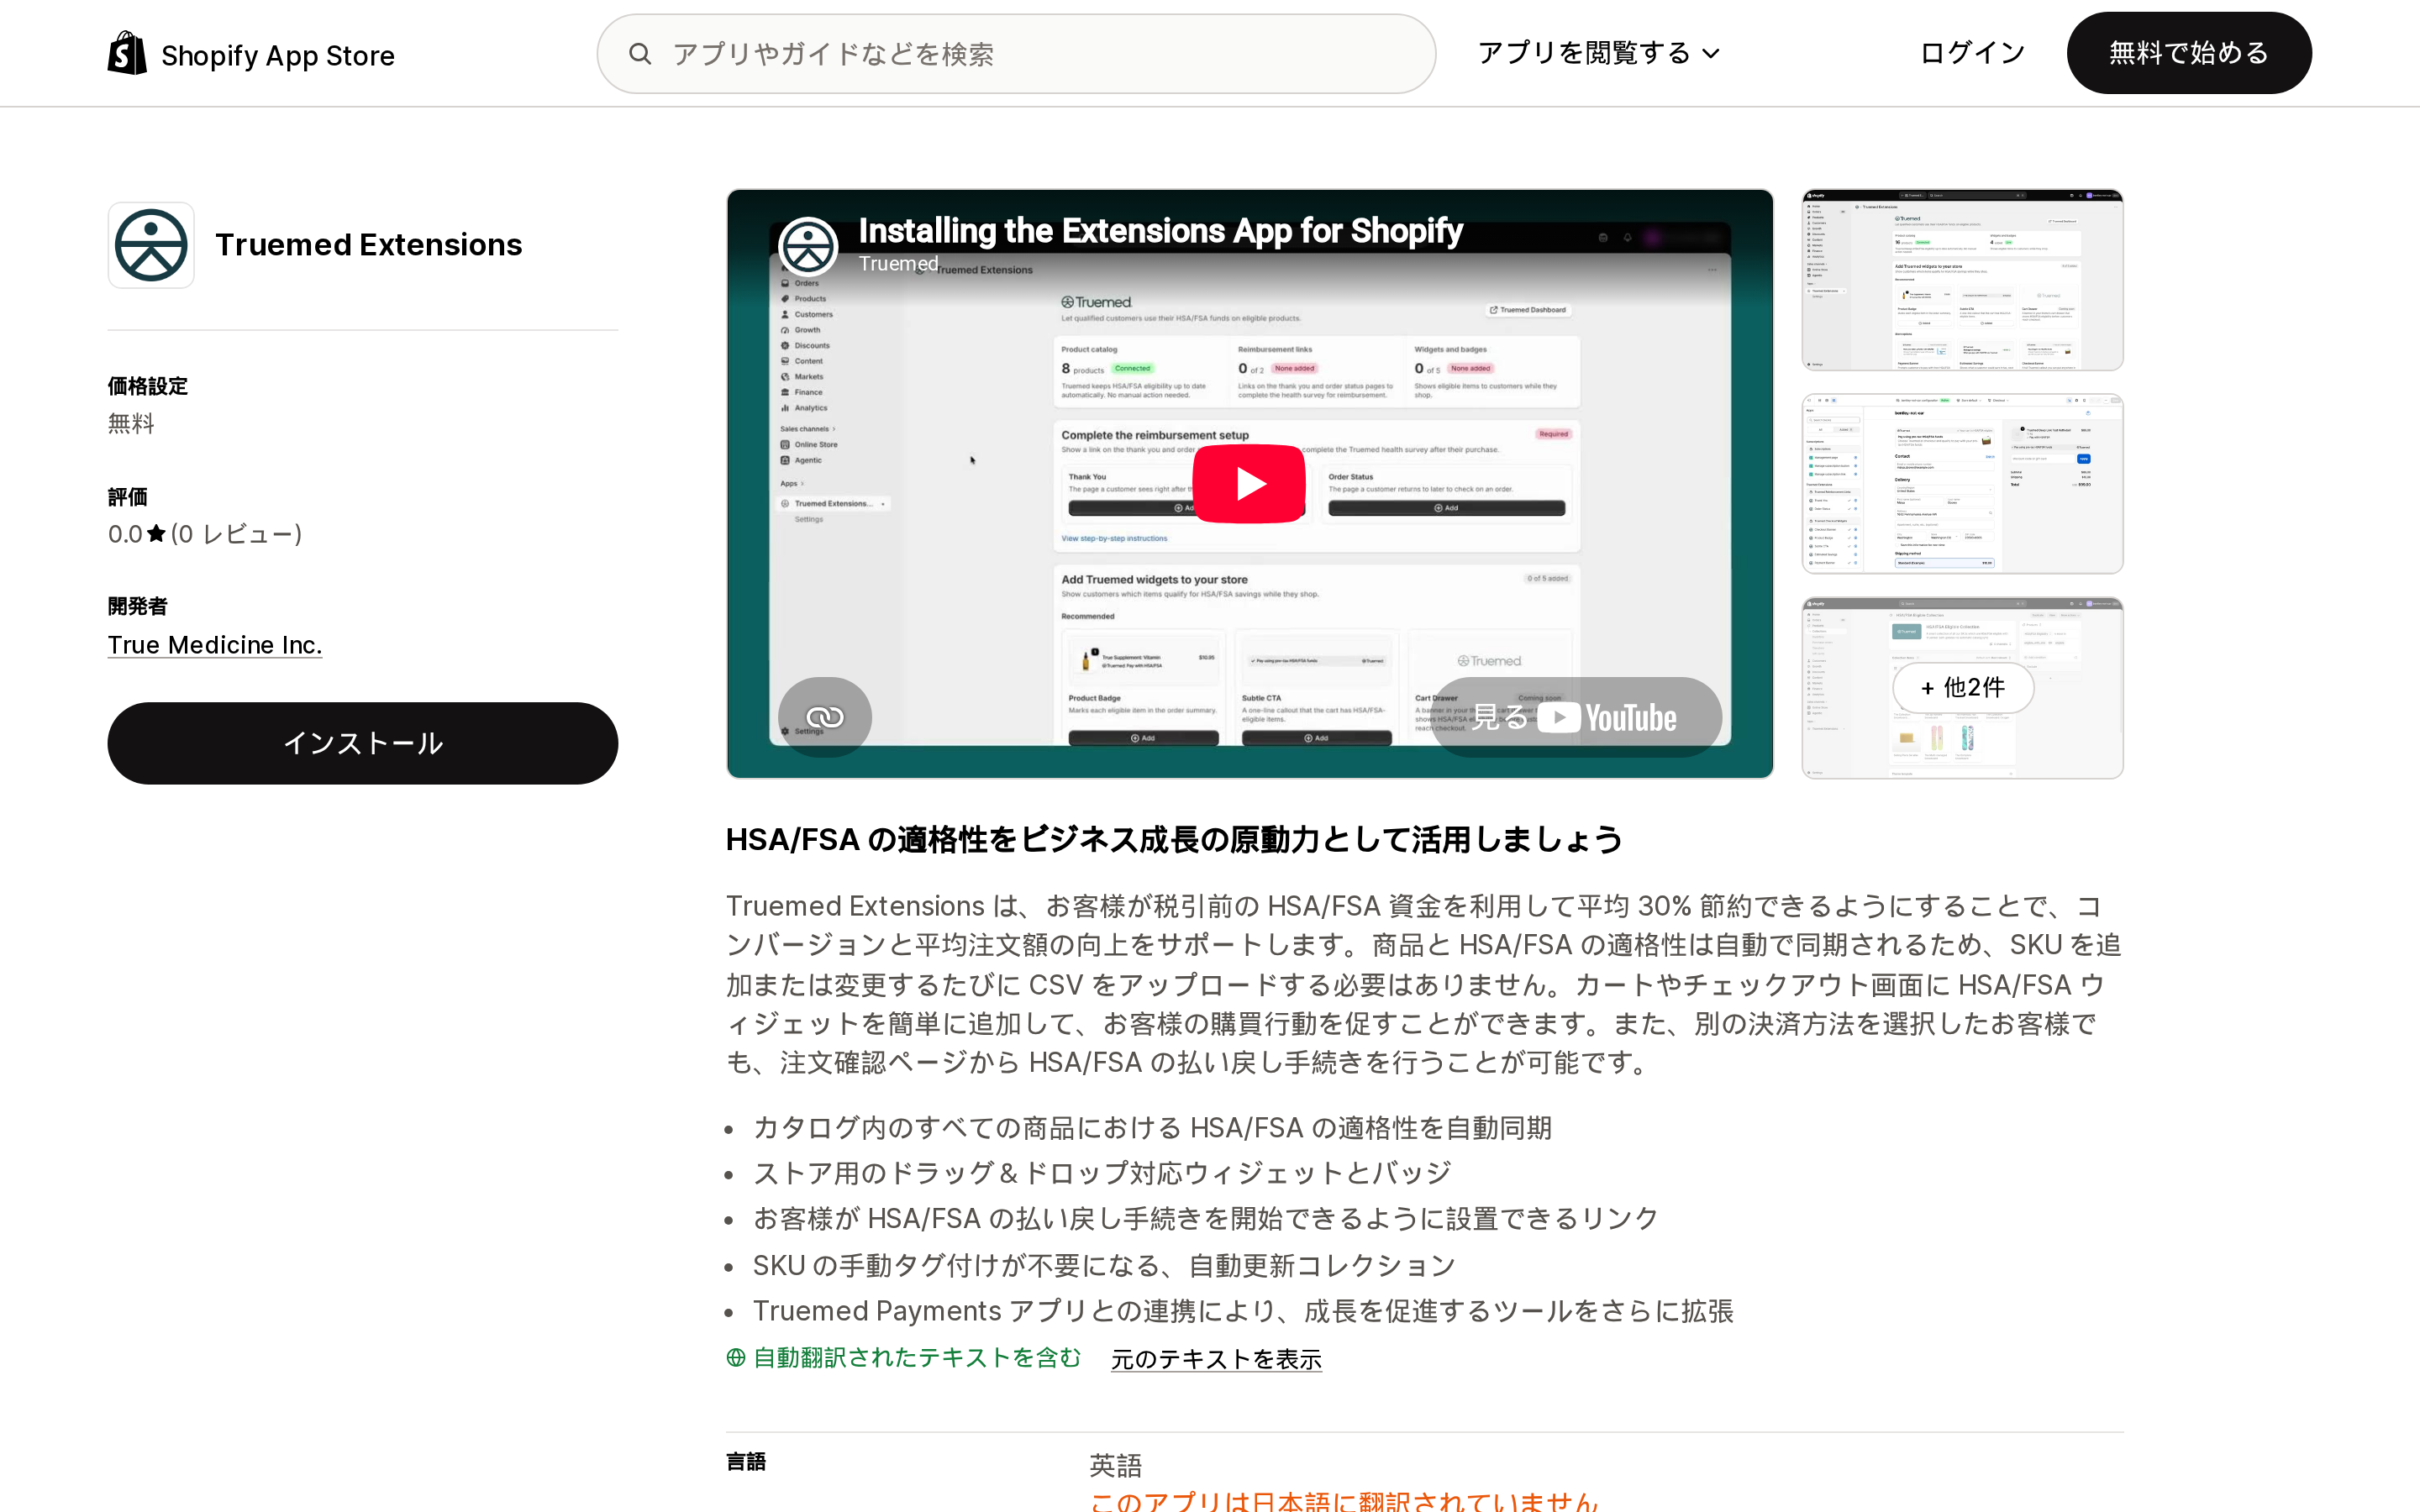Click the 見る YouTube watch button

point(1576,717)
